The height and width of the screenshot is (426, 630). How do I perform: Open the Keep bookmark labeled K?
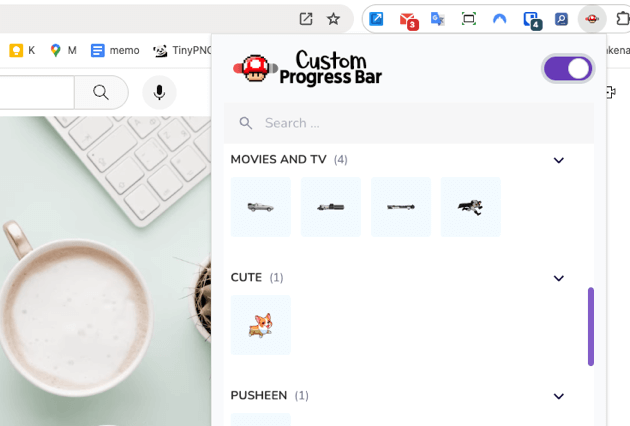click(x=22, y=50)
